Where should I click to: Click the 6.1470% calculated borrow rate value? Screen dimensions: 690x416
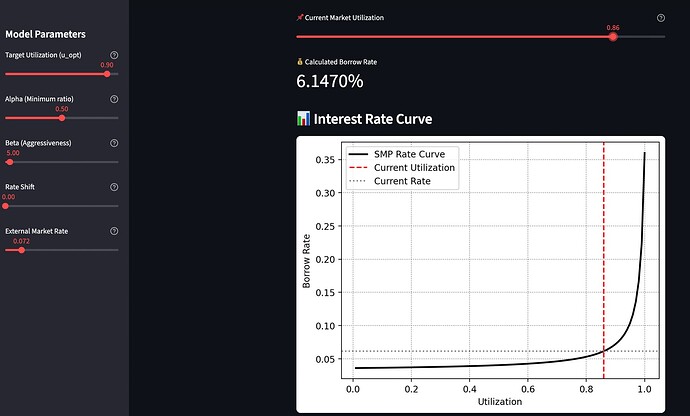pyautogui.click(x=329, y=82)
